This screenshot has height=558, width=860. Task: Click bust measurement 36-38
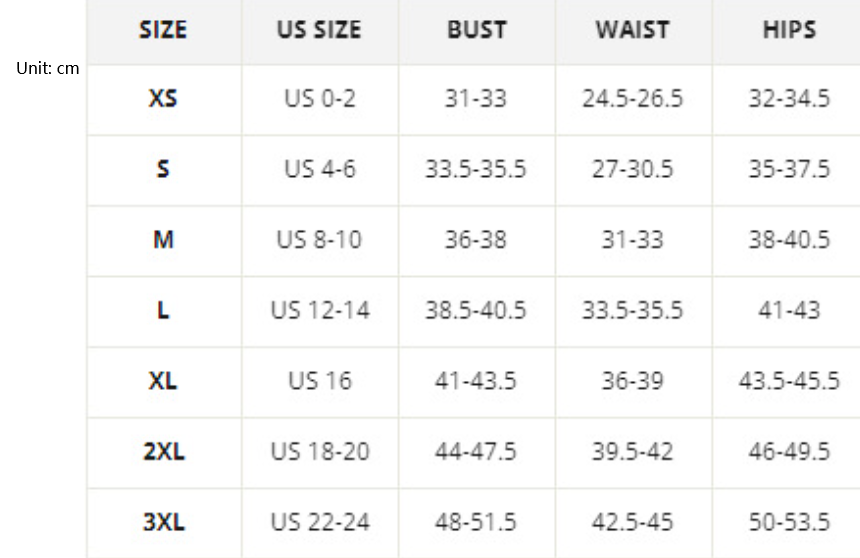[x=476, y=240]
